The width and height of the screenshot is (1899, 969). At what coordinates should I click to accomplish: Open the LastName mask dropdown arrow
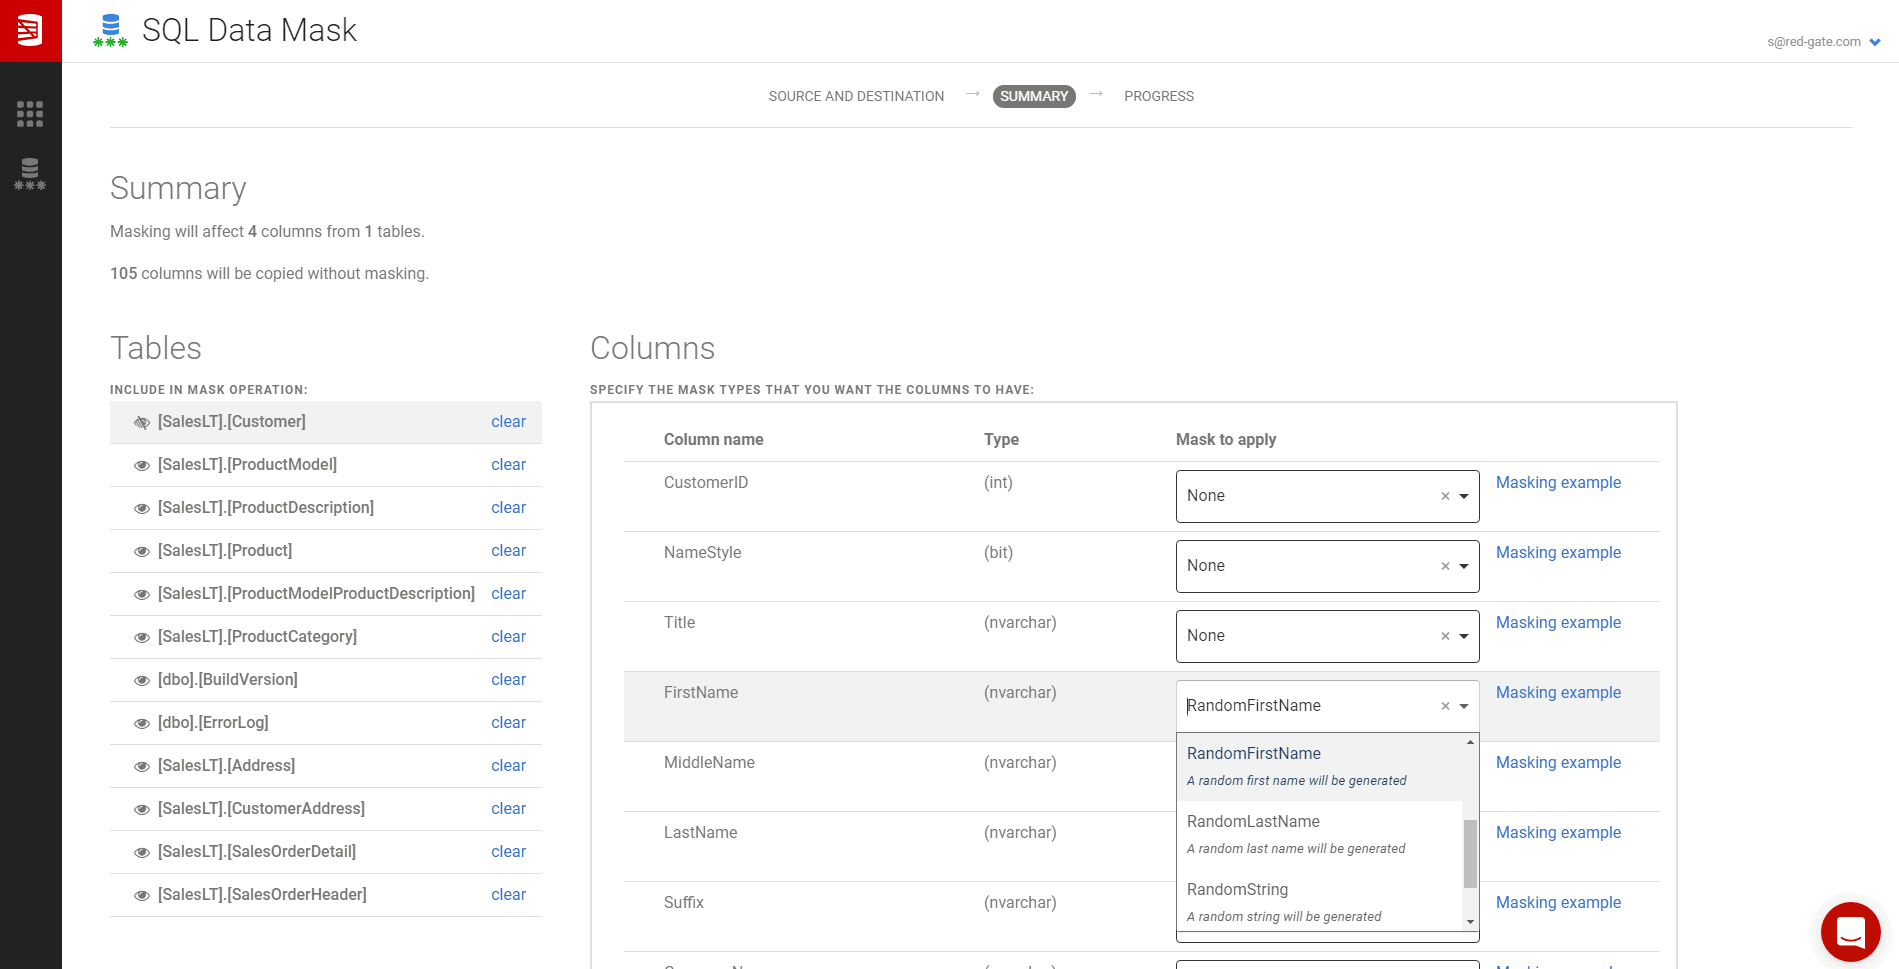tap(1464, 832)
